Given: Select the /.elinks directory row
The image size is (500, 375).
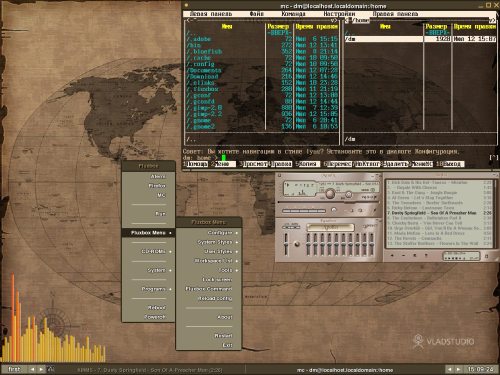Looking at the screenshot, I should [x=262, y=83].
